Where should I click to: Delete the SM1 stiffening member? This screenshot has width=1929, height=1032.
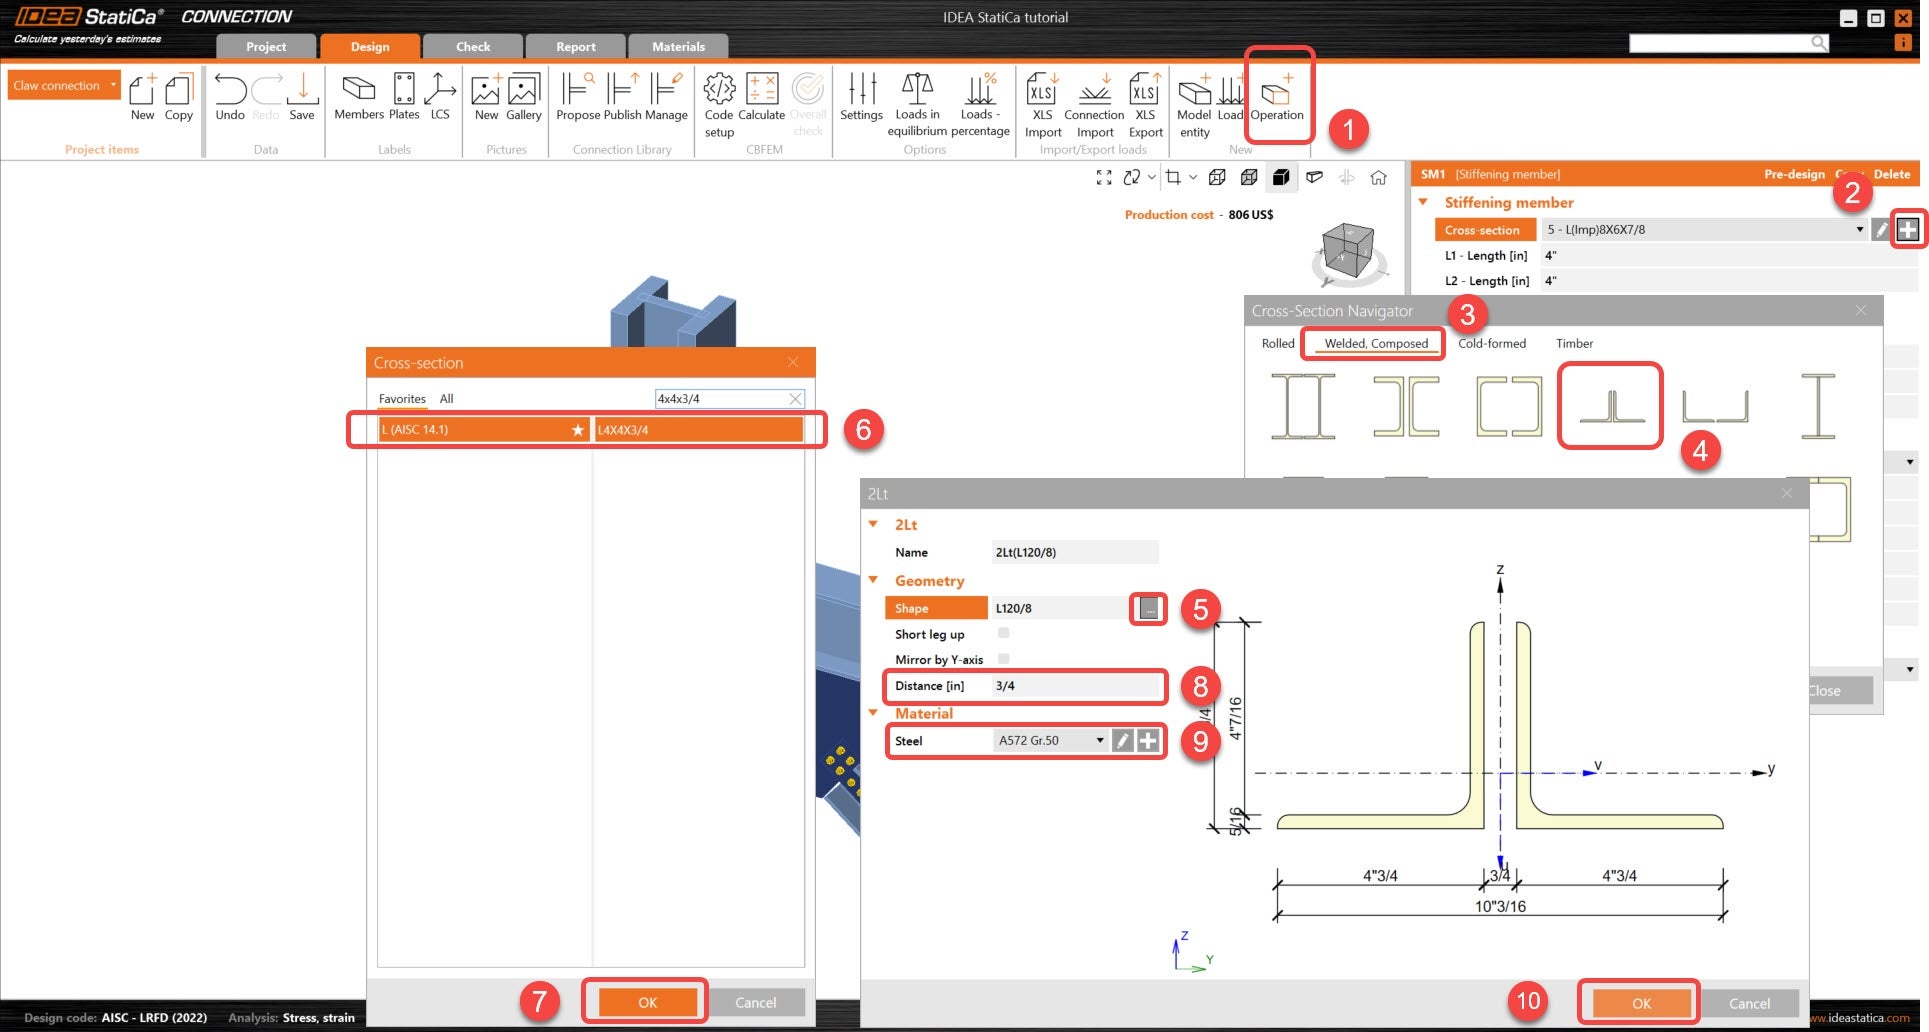tap(1891, 174)
